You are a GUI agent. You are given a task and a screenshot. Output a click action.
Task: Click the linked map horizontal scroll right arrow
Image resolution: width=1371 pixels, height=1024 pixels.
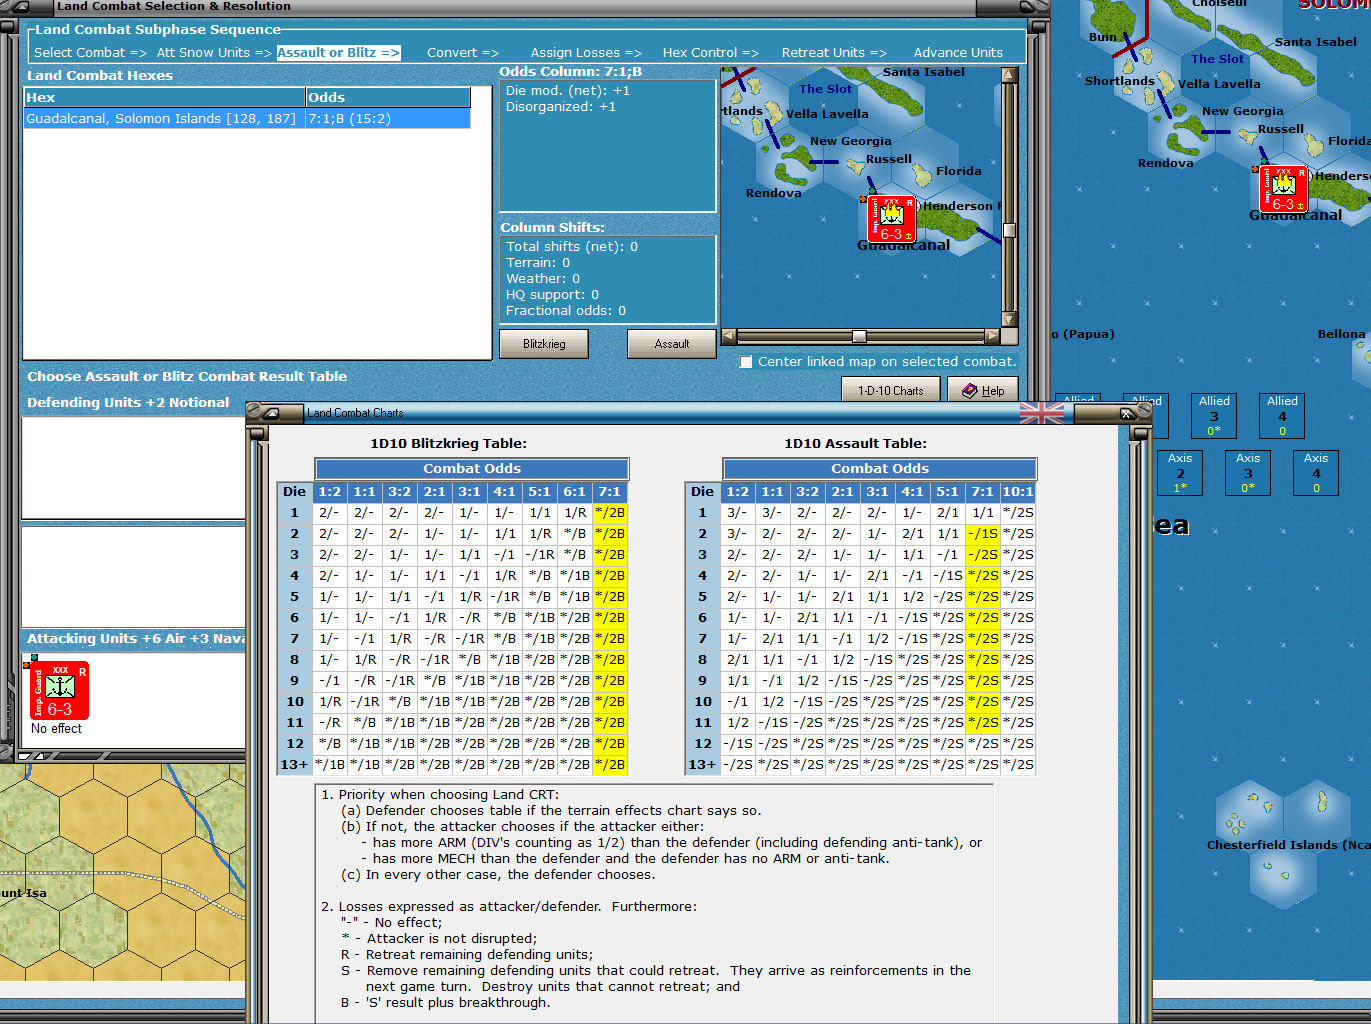click(992, 336)
